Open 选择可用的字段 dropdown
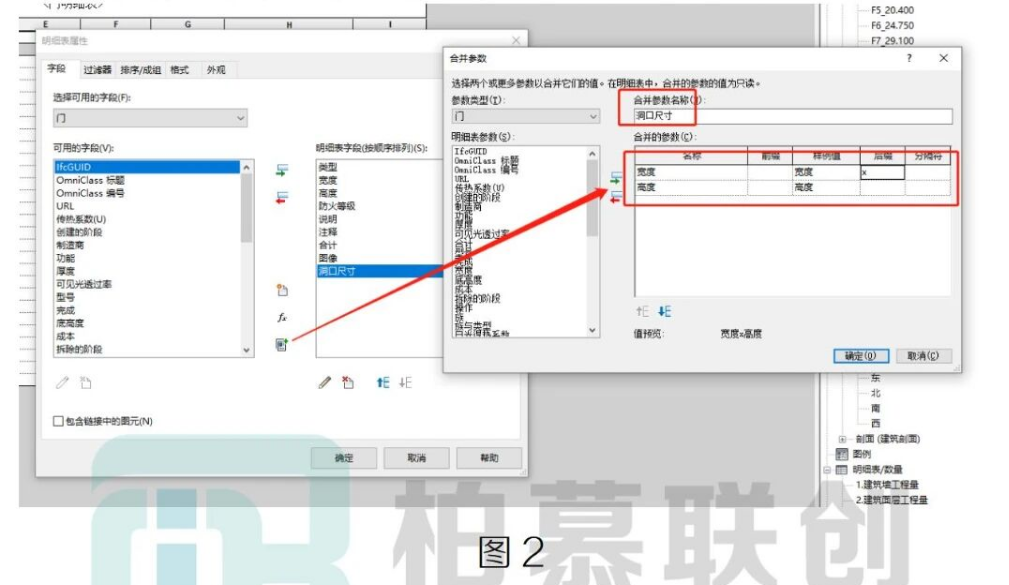1009x585 pixels. coord(150,118)
